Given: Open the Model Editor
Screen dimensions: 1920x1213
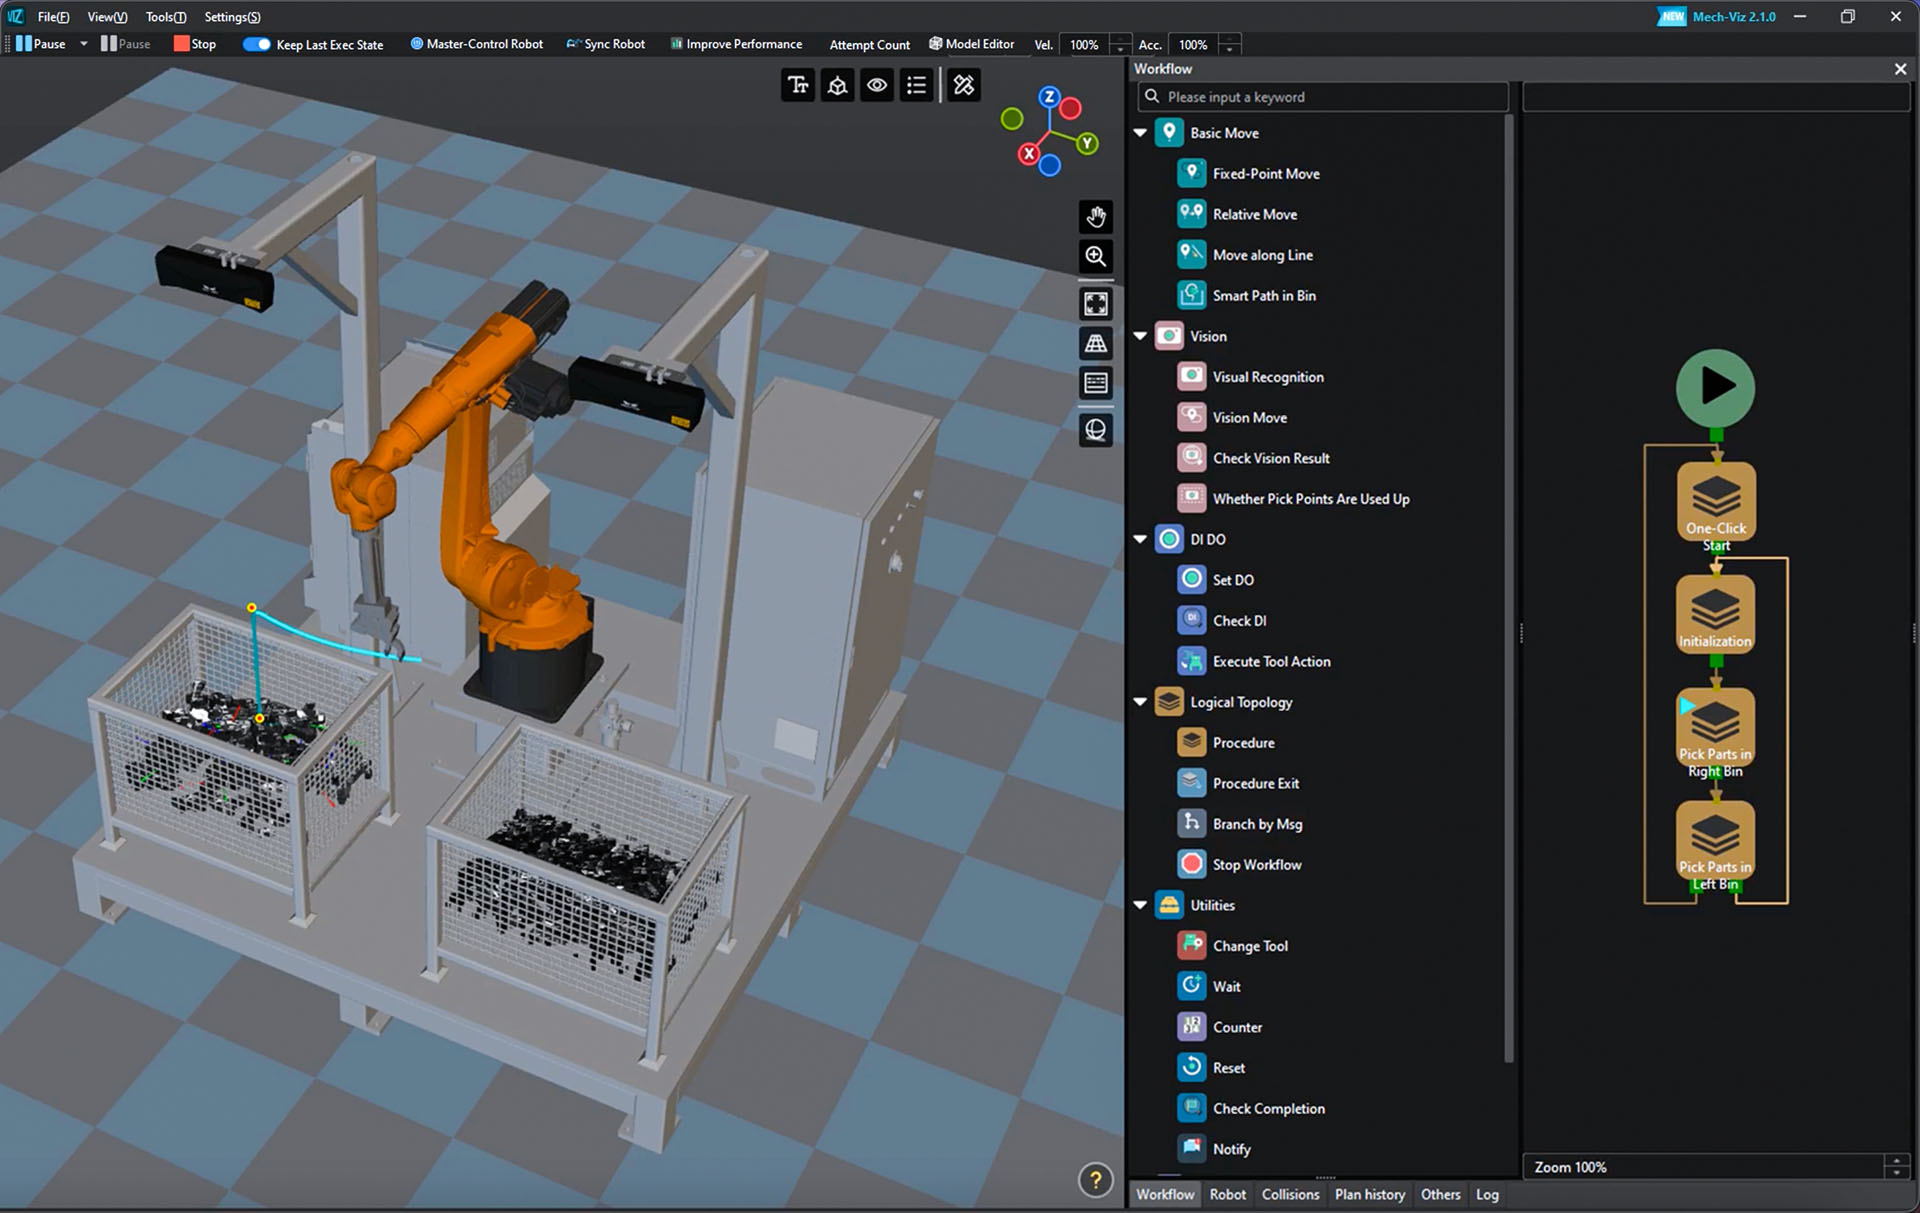Looking at the screenshot, I should (x=971, y=44).
